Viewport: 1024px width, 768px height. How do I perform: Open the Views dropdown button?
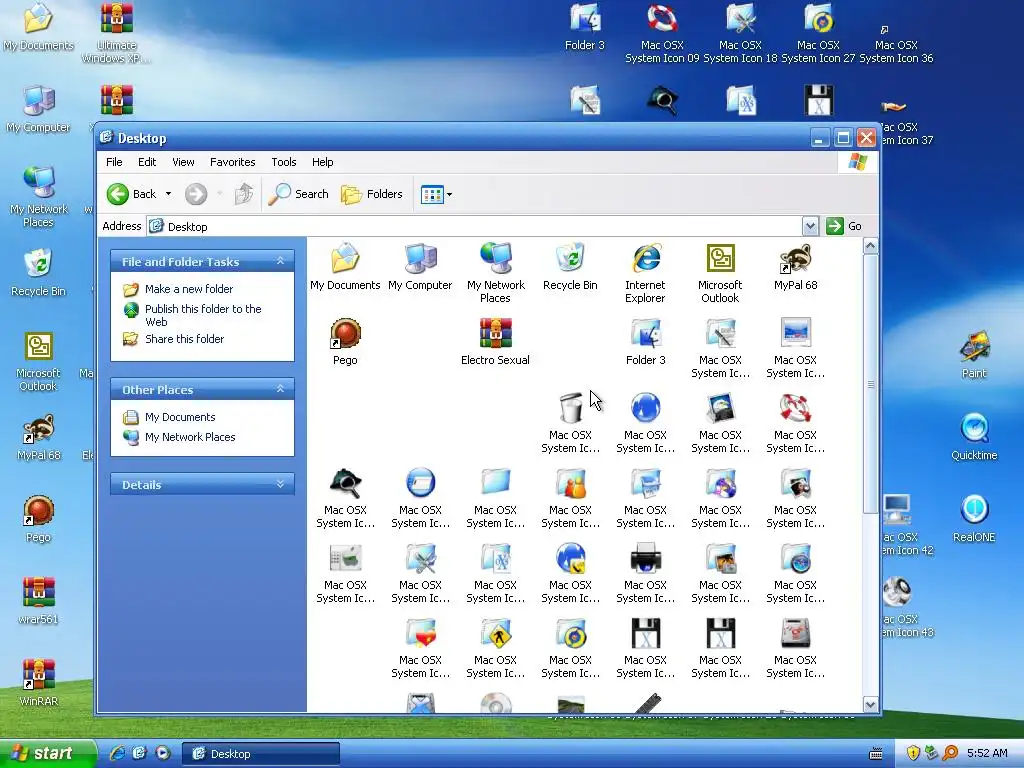pos(436,194)
